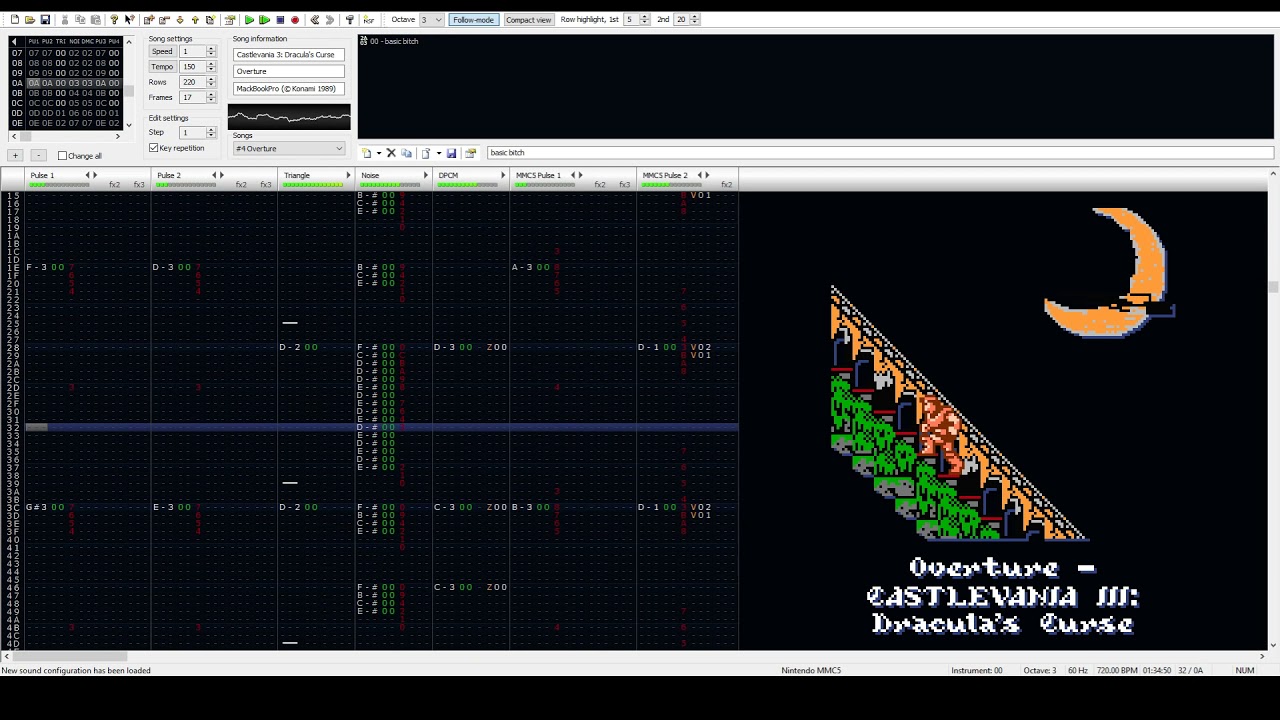Viewport: 1280px width, 720px height.
Task: Expand Triangle channel effect columns arrow
Action: [x=348, y=175]
